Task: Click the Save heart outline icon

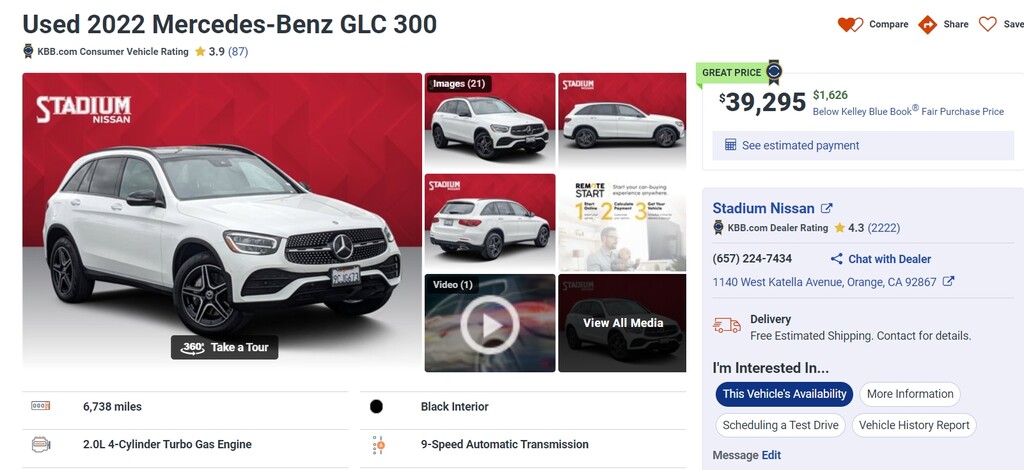Action: pyautogui.click(x=987, y=24)
